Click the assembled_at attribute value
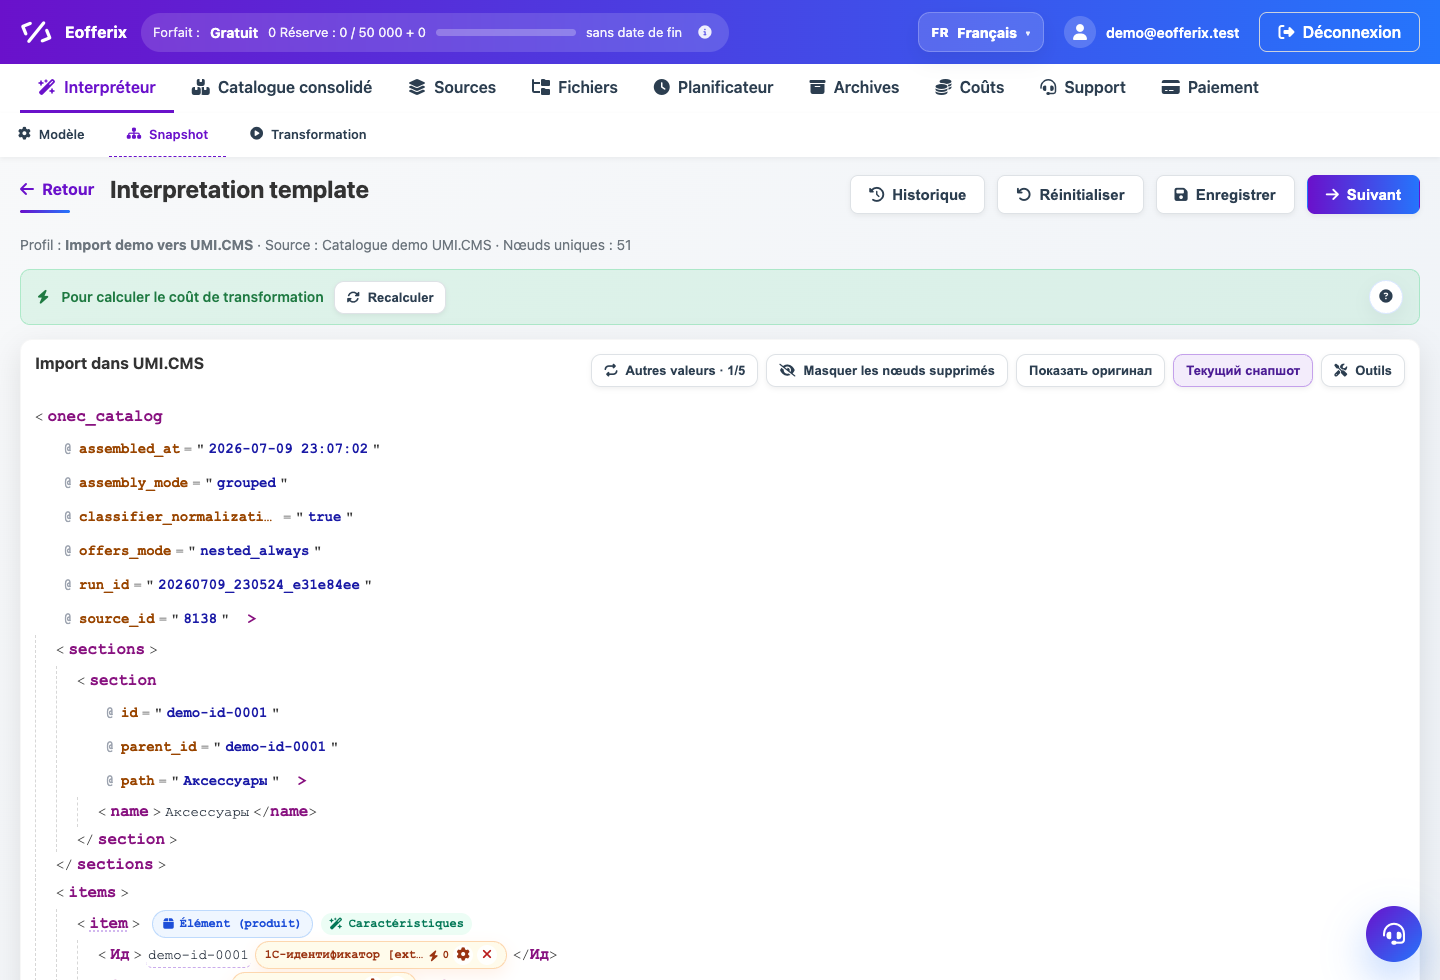Image resolution: width=1440 pixels, height=980 pixels. pos(288,449)
